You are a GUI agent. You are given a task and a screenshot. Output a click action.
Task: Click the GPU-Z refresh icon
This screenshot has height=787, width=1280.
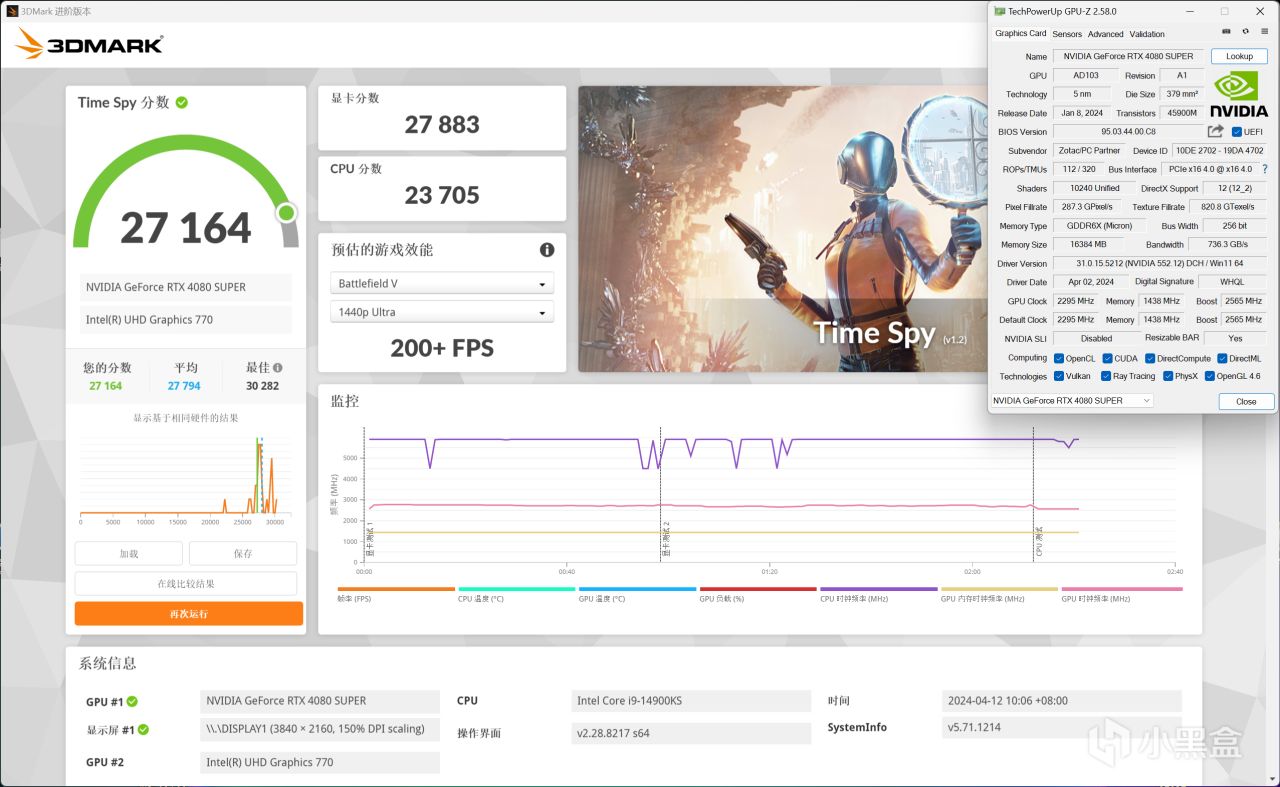coord(1246,32)
